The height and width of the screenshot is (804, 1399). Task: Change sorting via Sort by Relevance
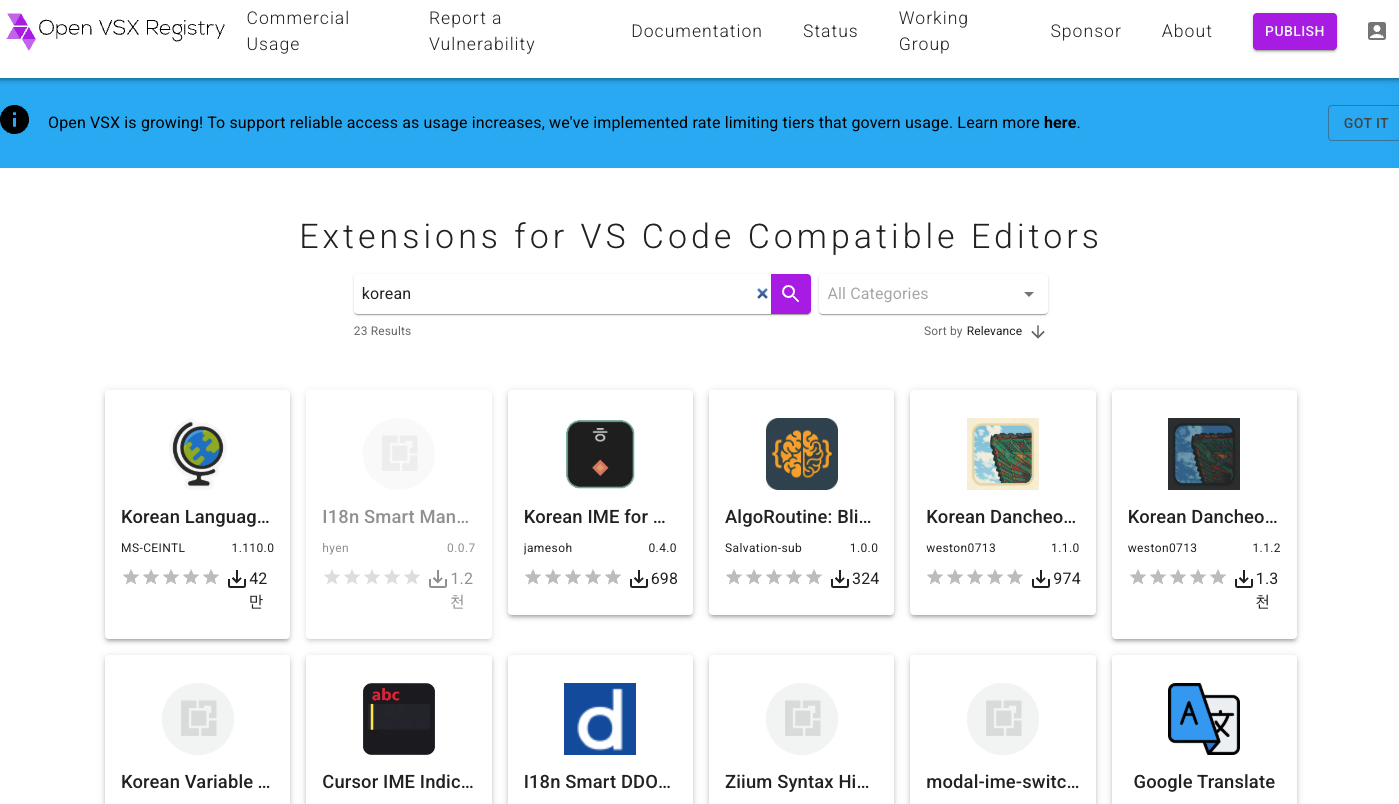(973, 331)
